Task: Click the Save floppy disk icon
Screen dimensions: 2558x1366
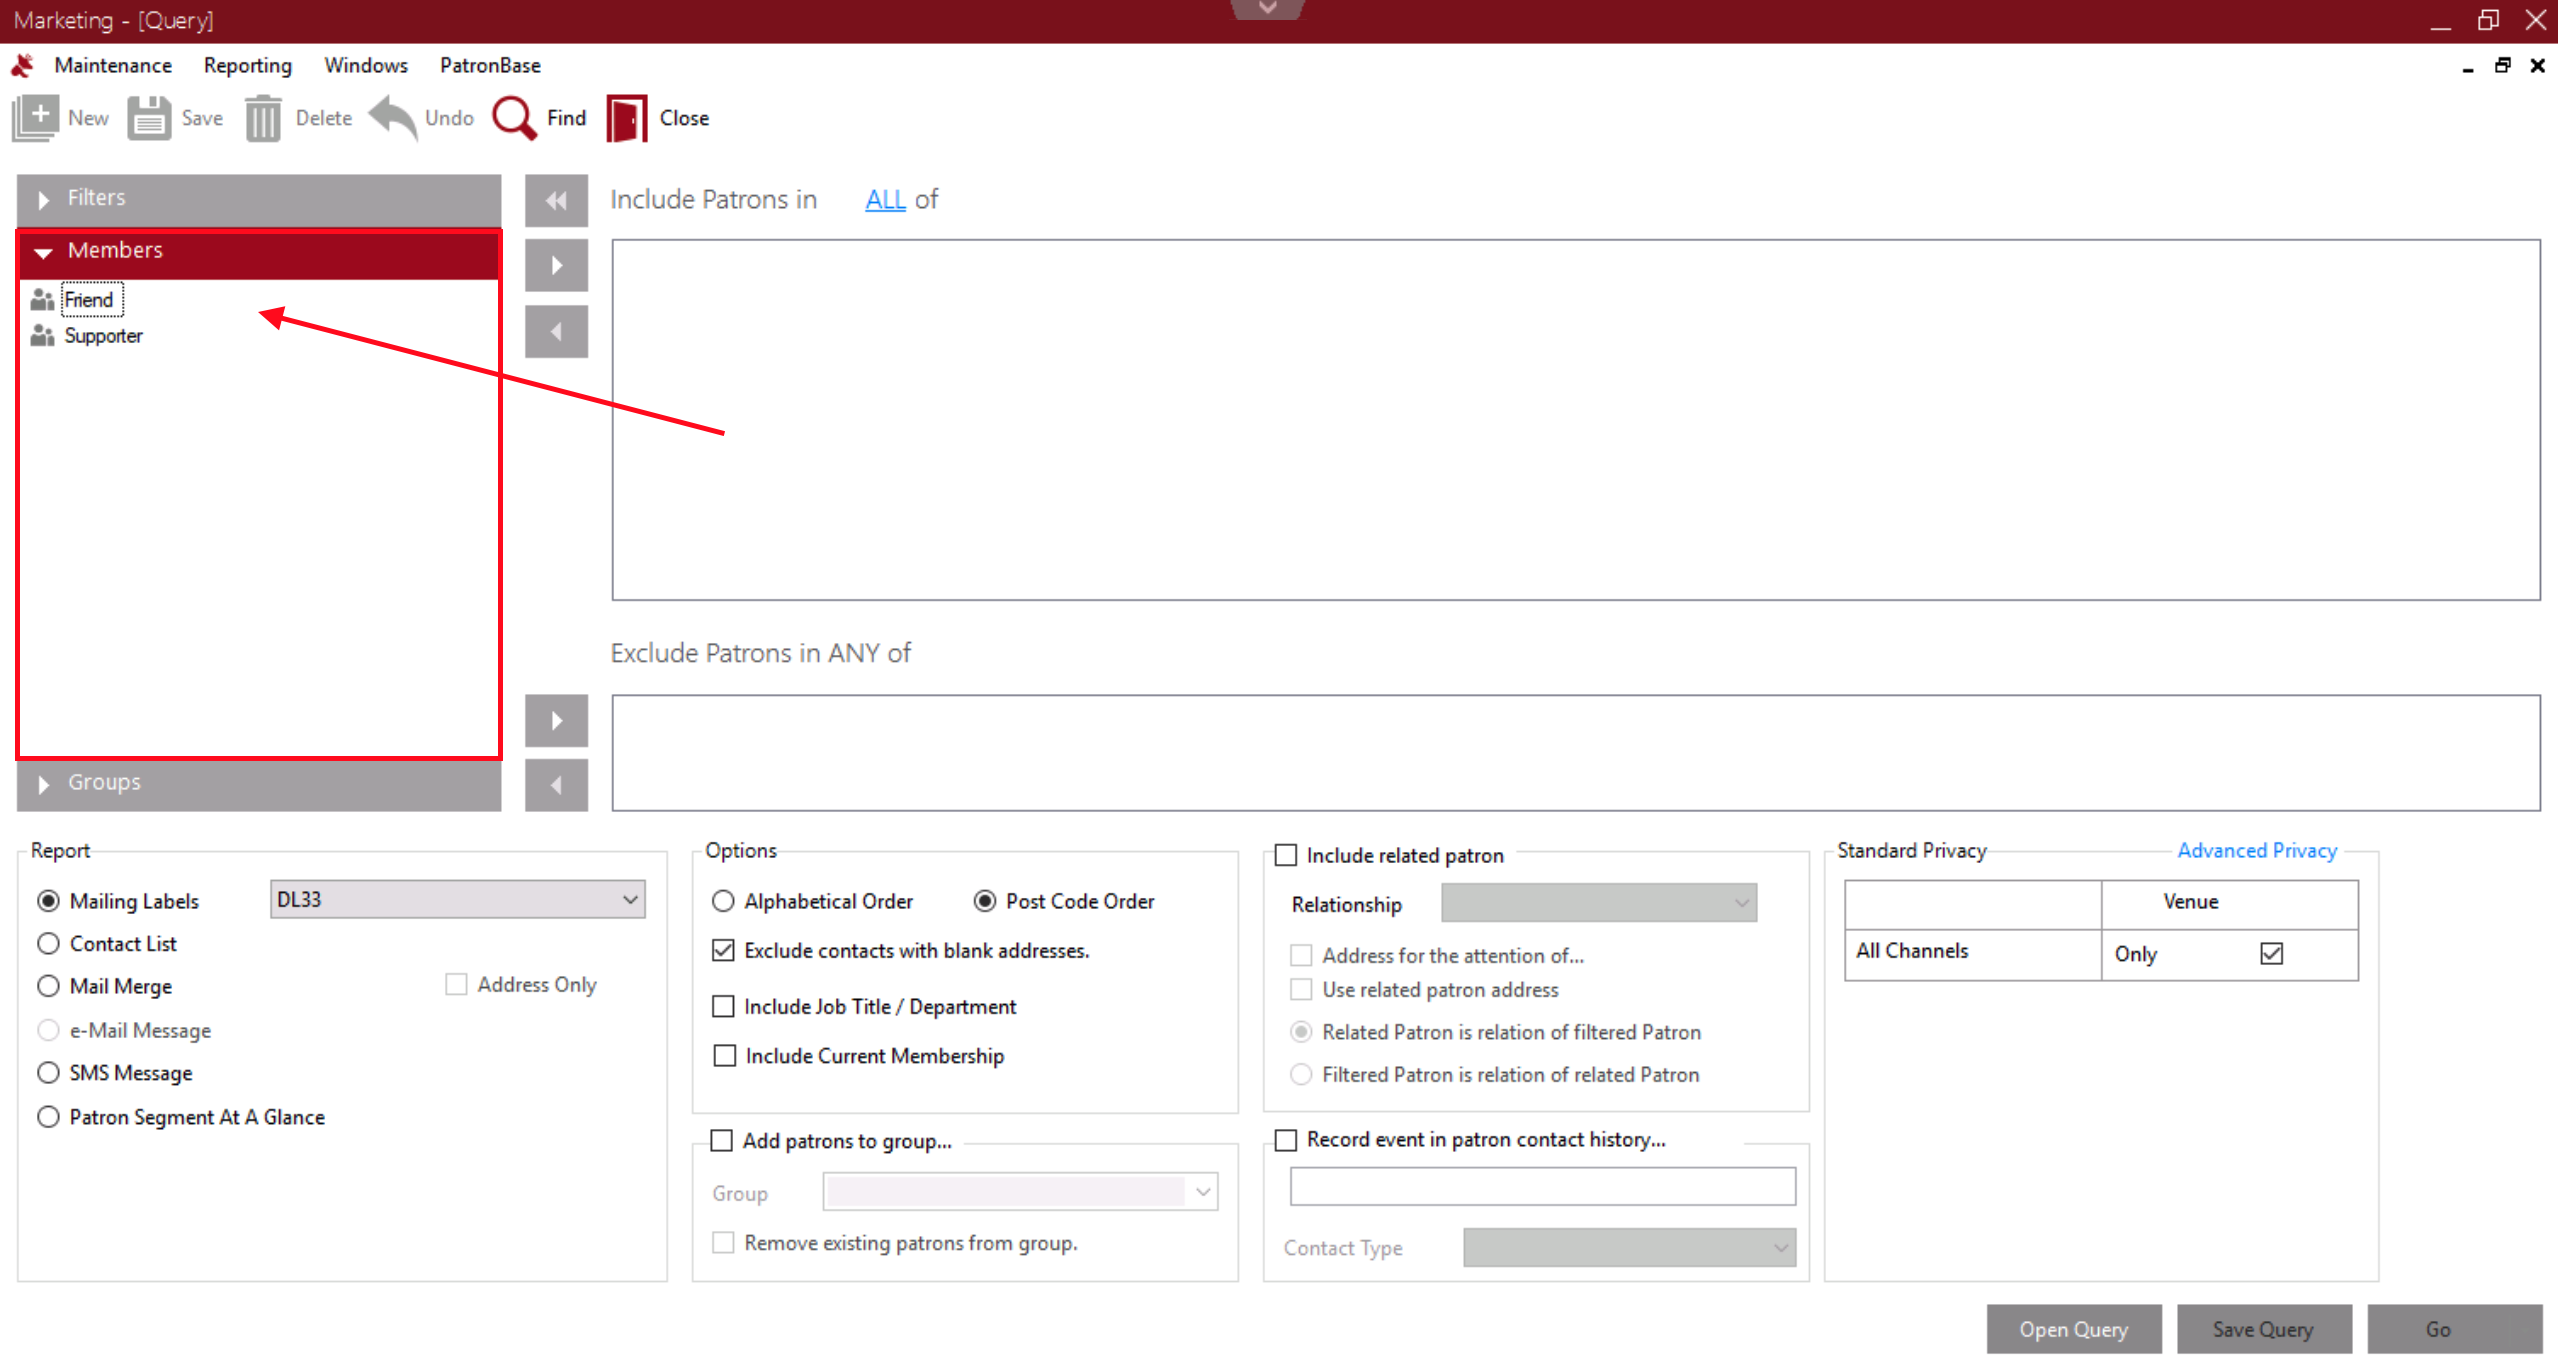Action: tap(149, 118)
